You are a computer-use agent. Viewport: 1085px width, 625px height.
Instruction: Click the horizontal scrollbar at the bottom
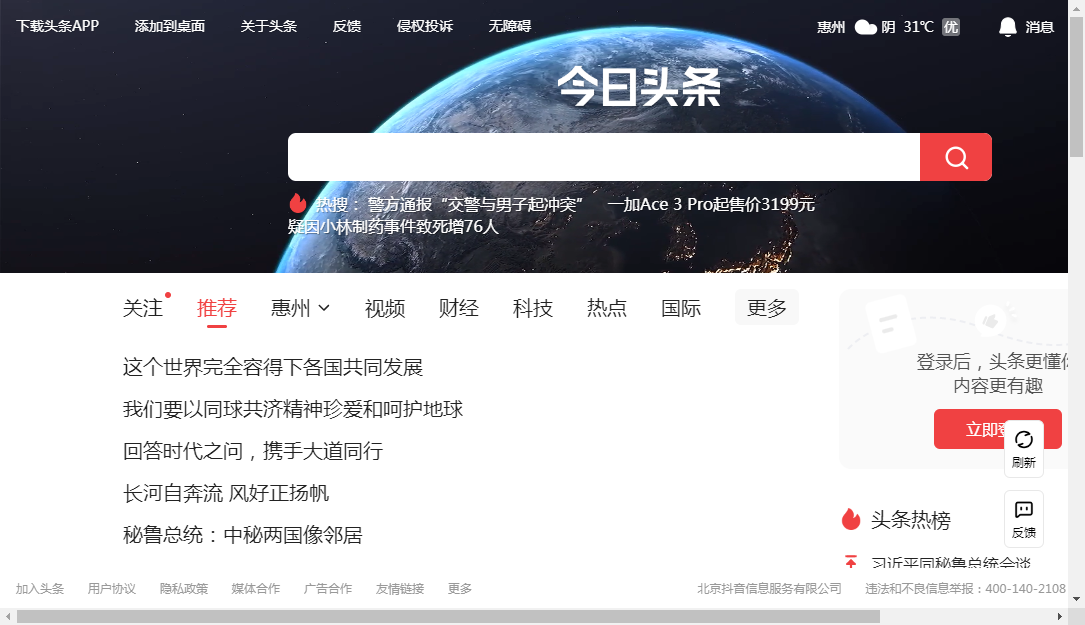448,616
